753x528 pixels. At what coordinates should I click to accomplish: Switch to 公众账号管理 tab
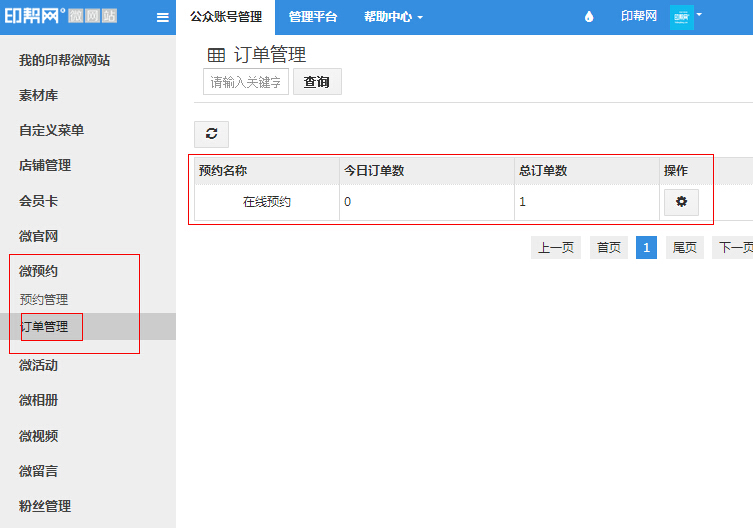[x=225, y=17]
